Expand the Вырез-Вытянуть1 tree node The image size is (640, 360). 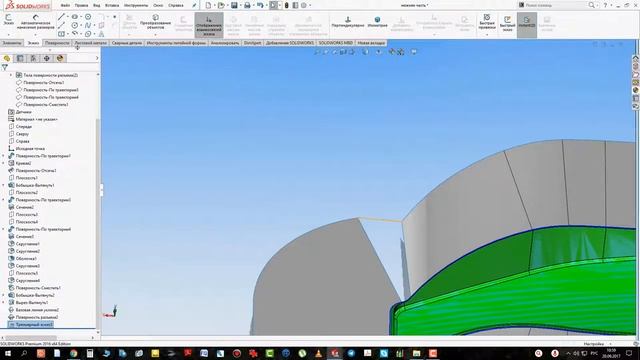[4, 302]
